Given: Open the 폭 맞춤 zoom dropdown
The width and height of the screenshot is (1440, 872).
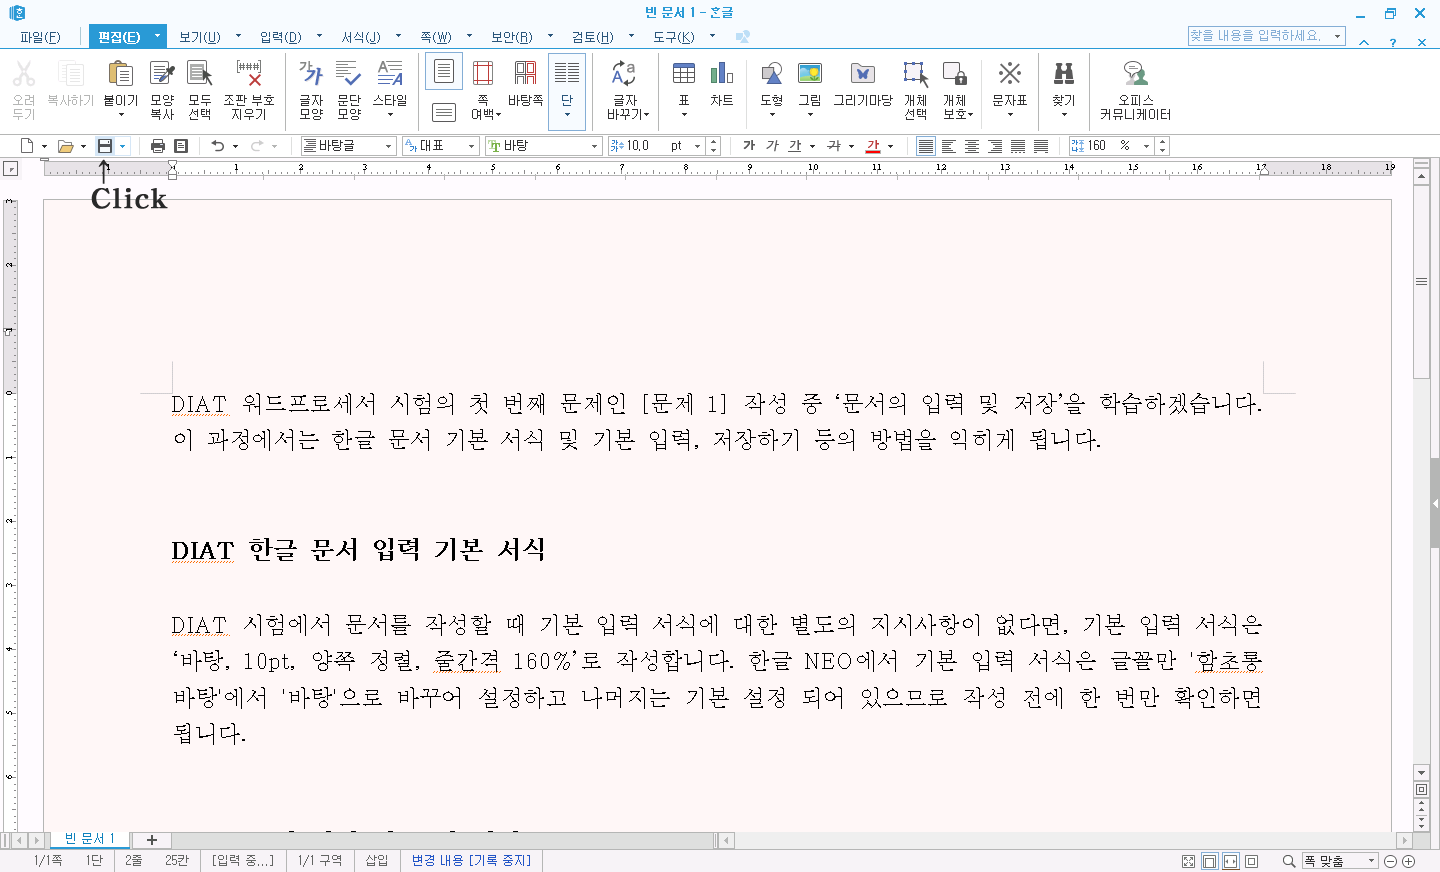Looking at the screenshot, I should tap(1371, 861).
